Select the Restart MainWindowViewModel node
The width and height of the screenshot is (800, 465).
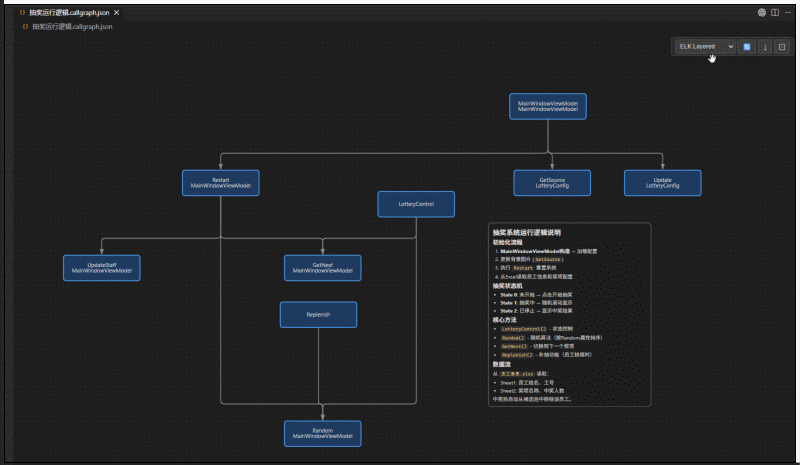[220, 183]
